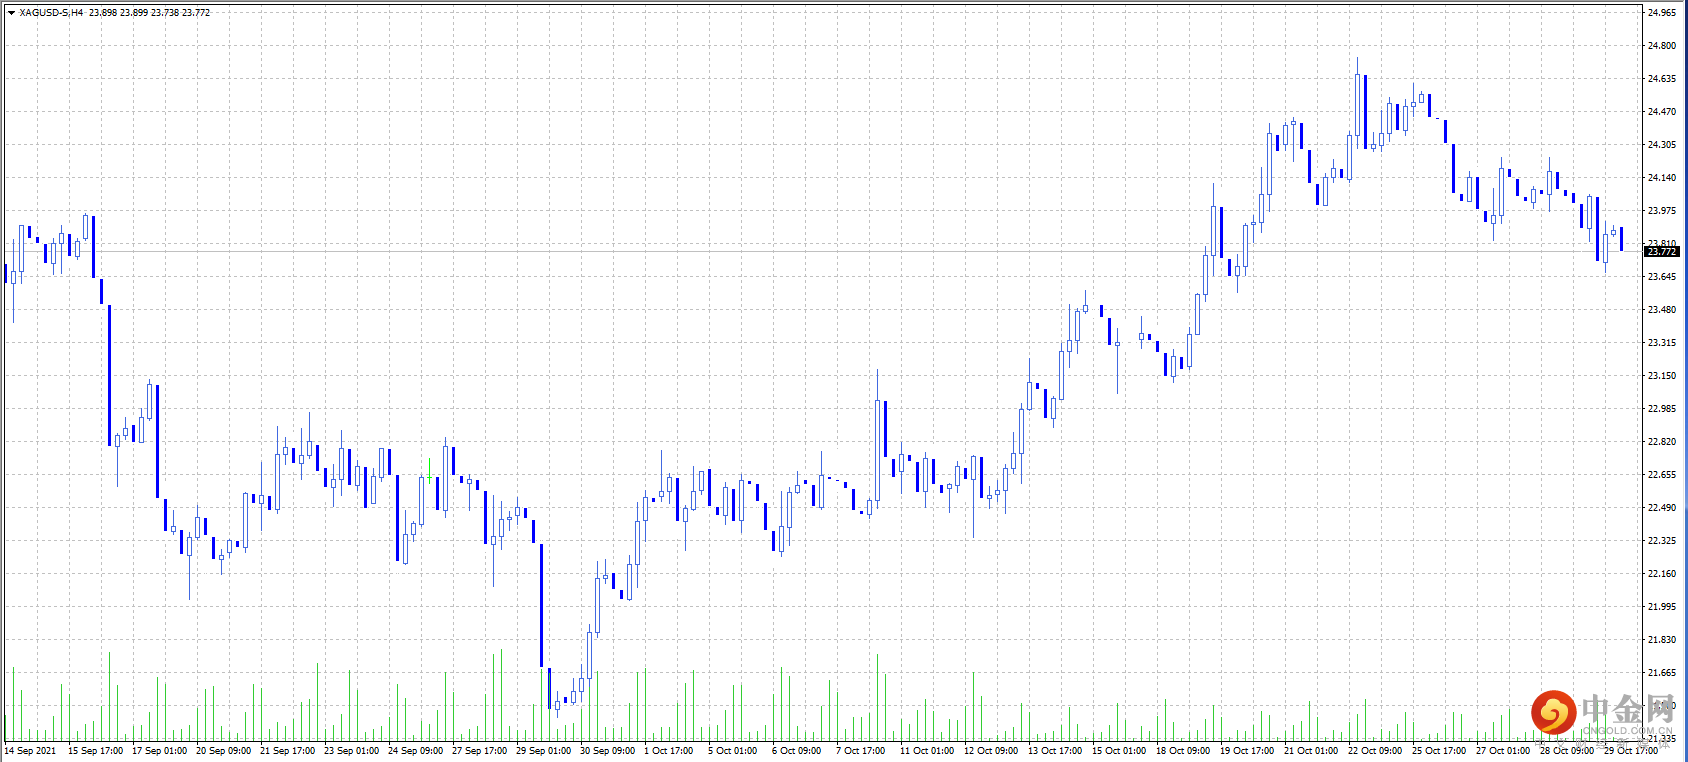Click the 12 Oct 09:00 time label
Viewport: 1688px width, 762px height.
(x=991, y=751)
